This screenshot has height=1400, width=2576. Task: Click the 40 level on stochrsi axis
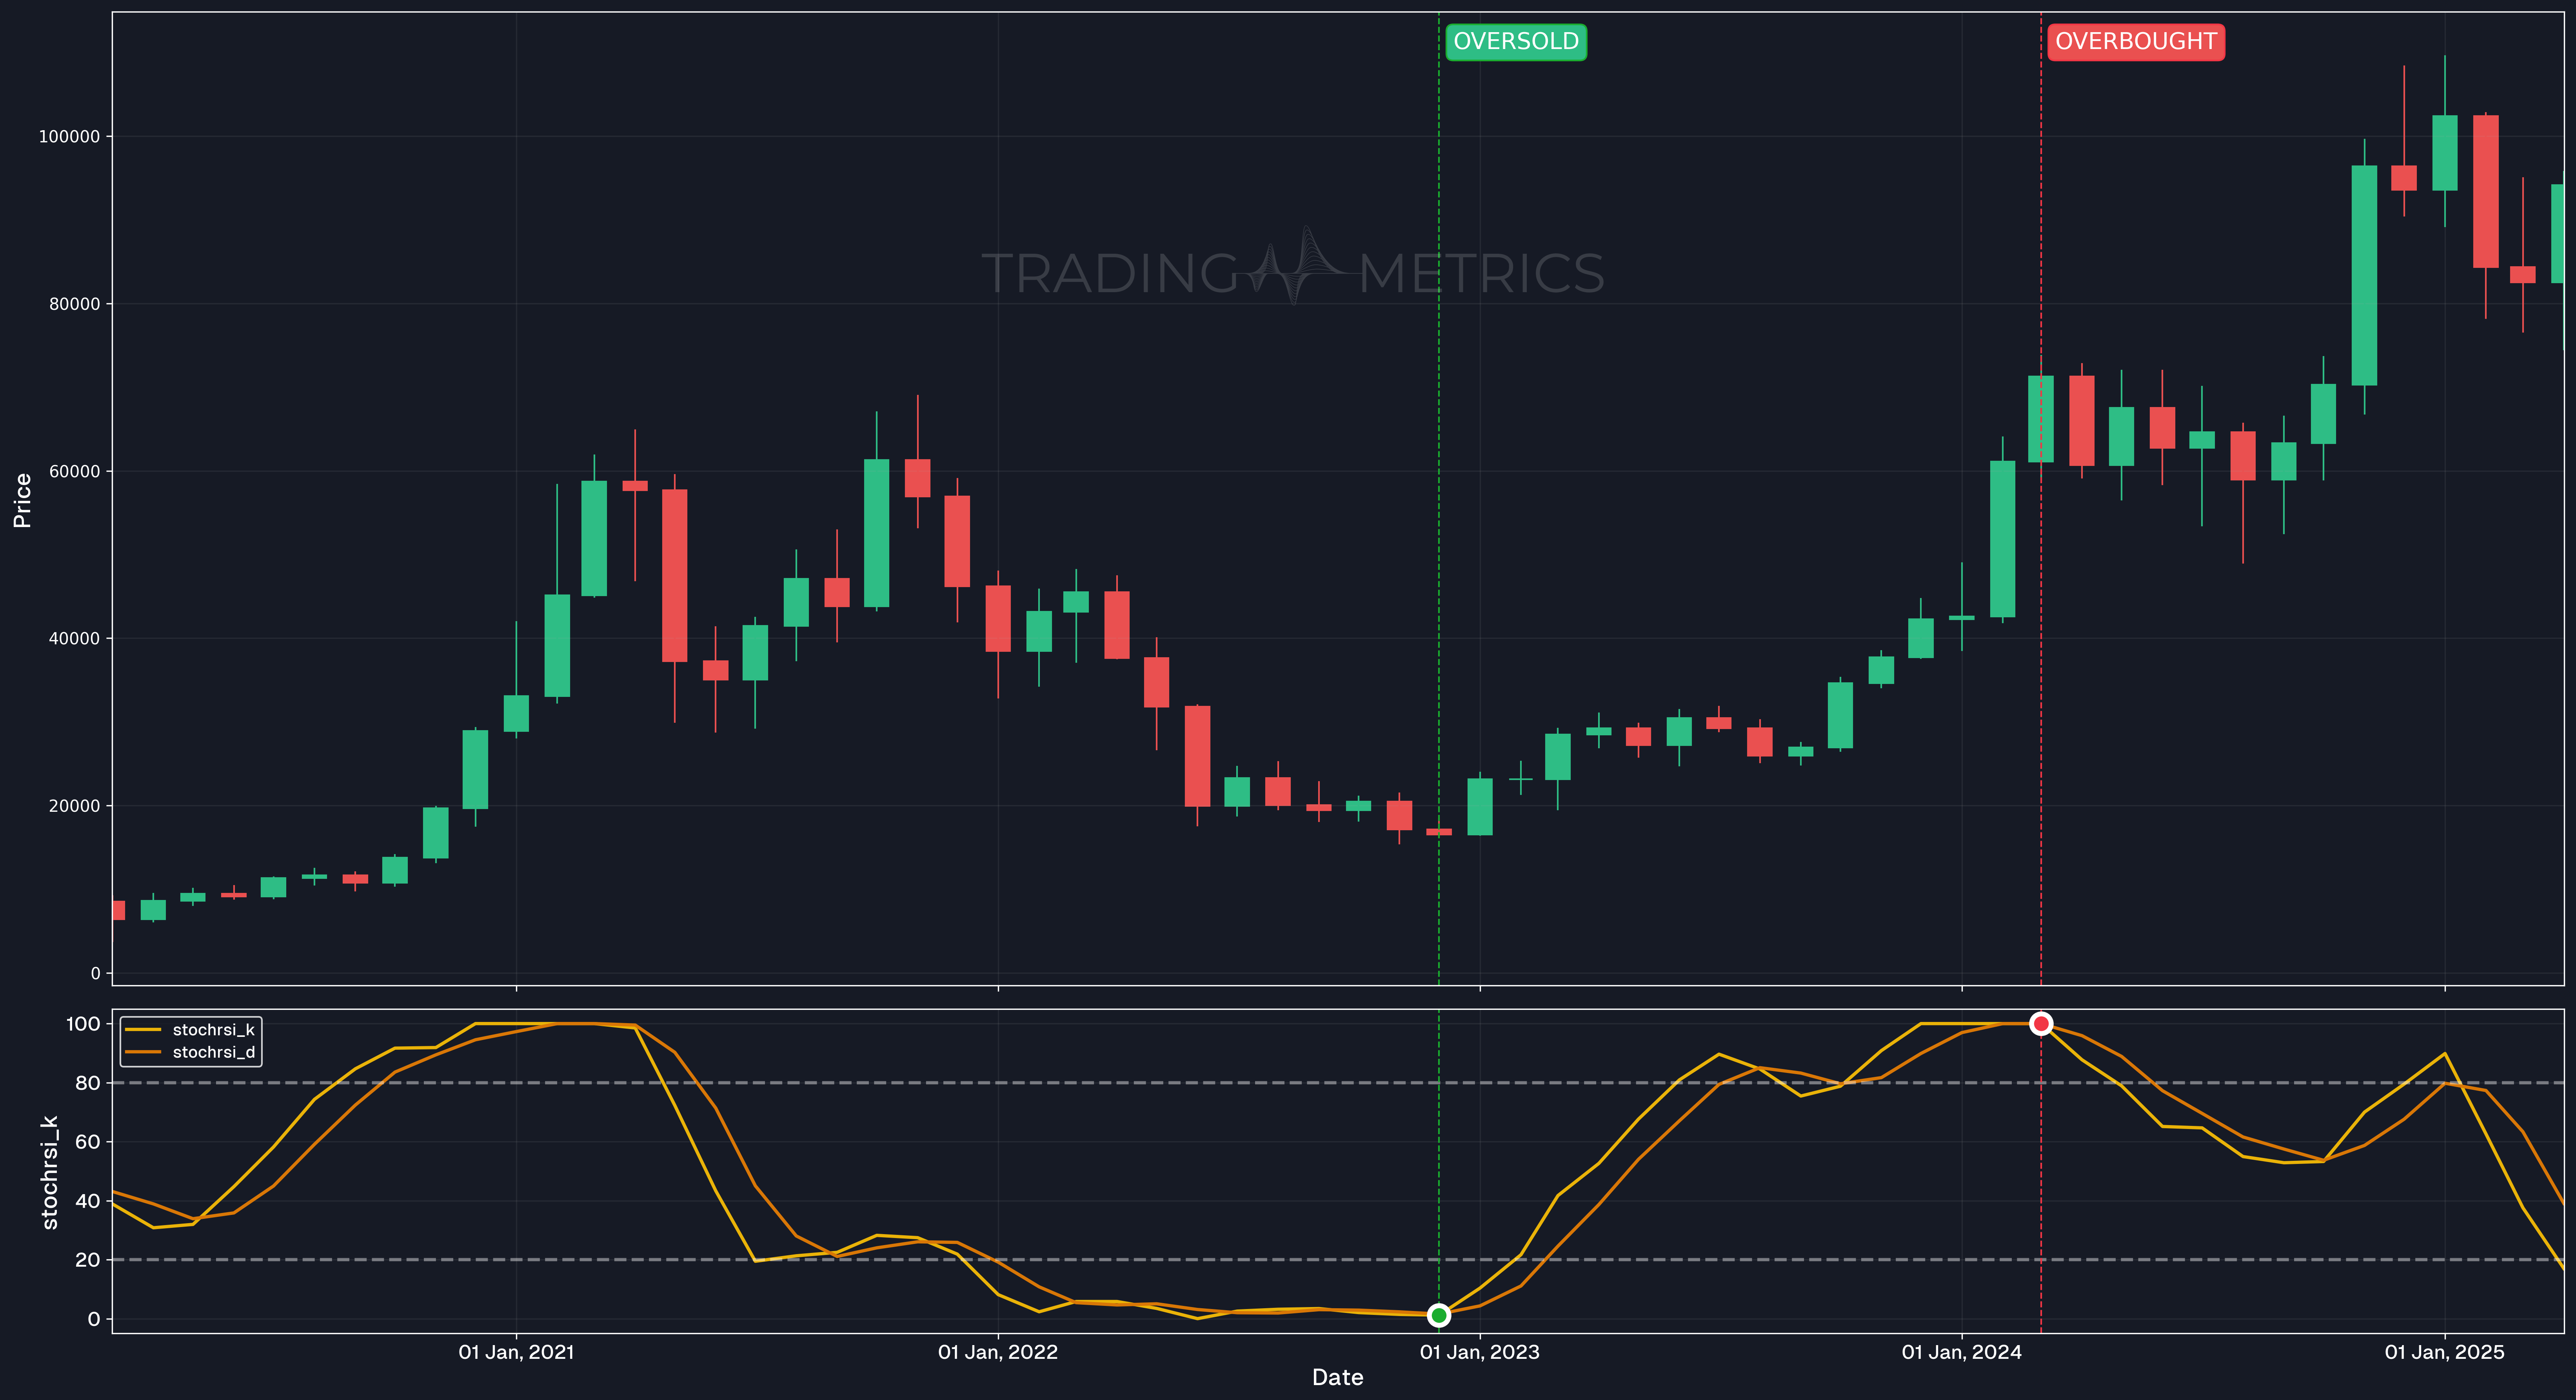[88, 1201]
